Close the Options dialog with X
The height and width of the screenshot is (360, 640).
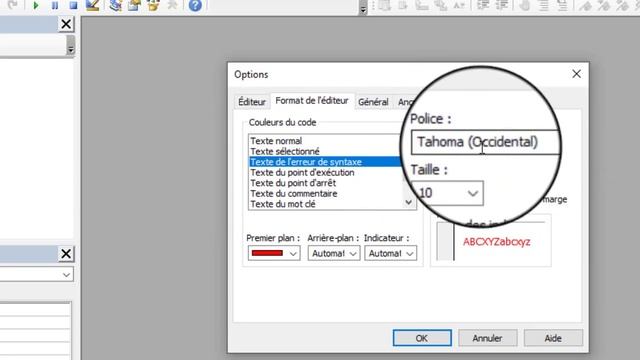click(576, 74)
